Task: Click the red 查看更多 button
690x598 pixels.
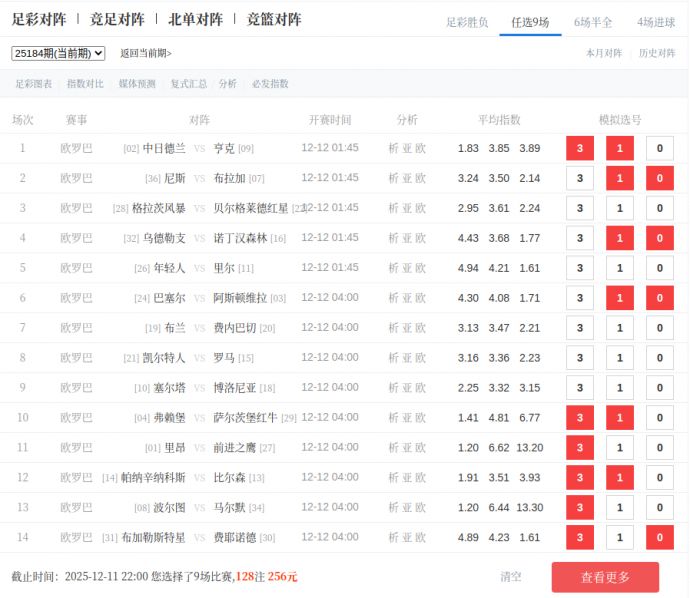Action: (605, 577)
